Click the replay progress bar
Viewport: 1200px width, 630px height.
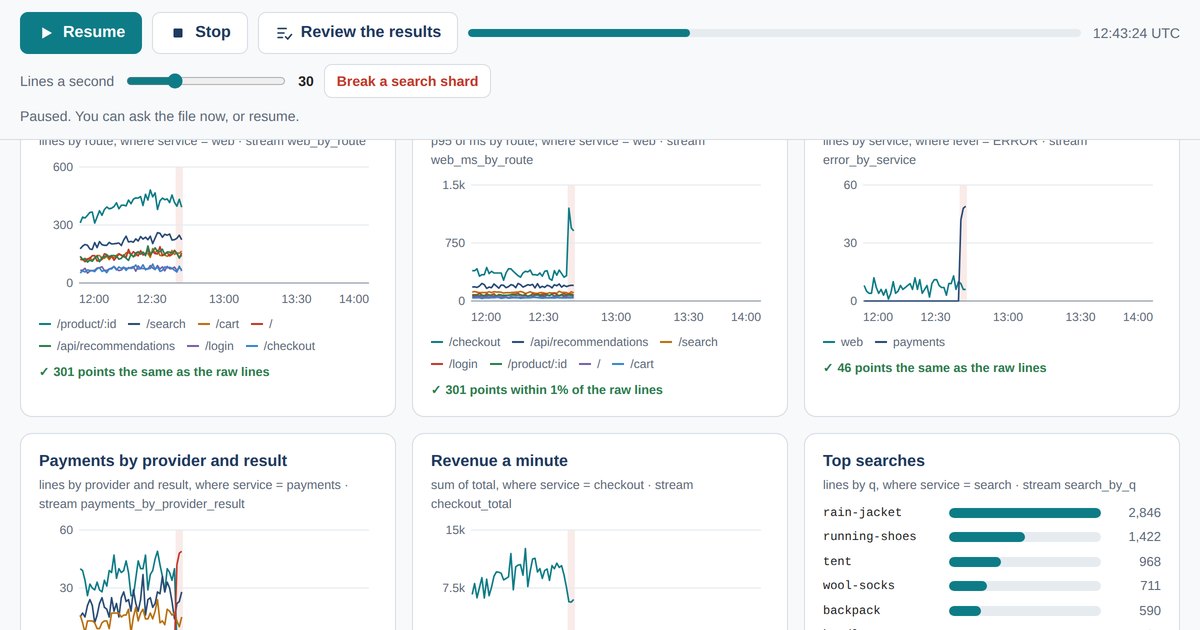pos(774,33)
